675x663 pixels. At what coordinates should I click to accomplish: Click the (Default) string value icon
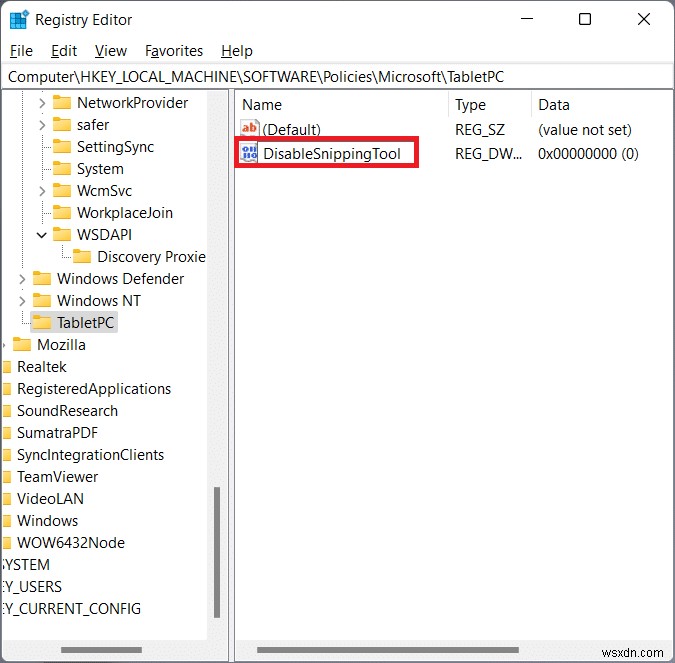[x=249, y=129]
